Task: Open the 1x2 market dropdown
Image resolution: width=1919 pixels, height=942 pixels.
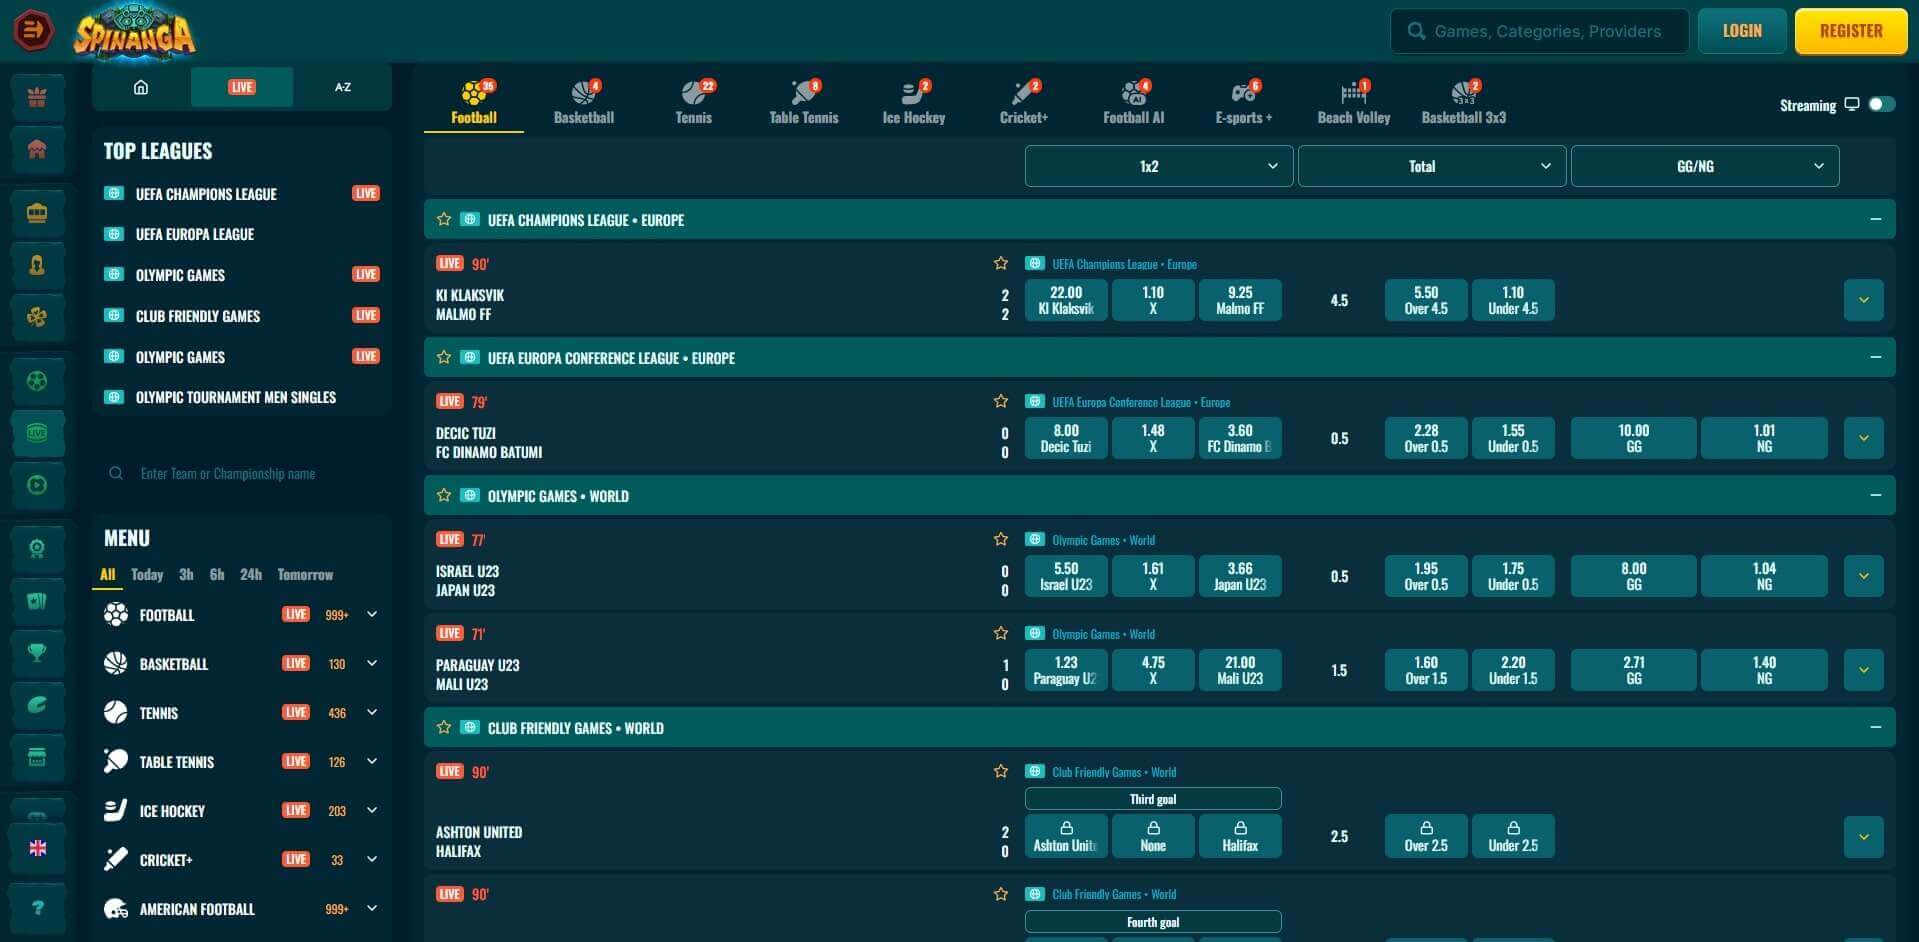Action: tap(1159, 166)
